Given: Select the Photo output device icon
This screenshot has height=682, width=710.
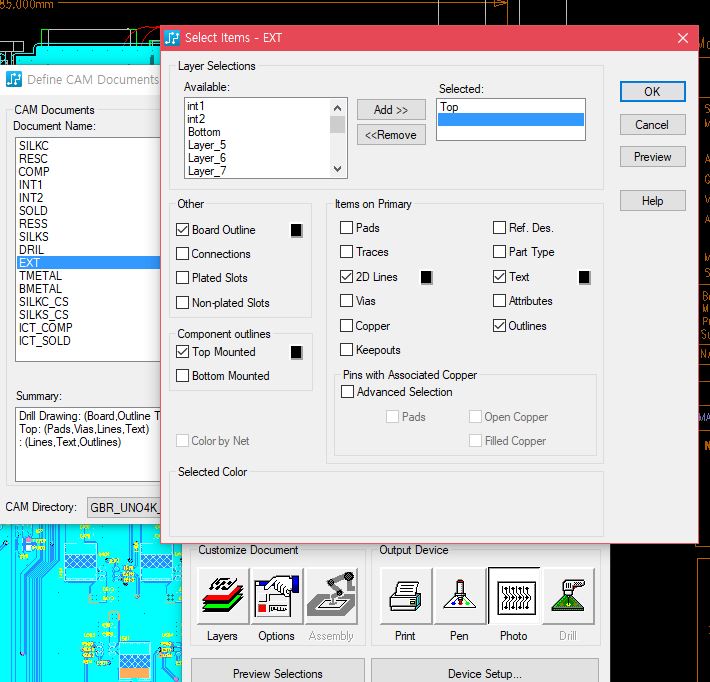Looking at the screenshot, I should [x=513, y=597].
